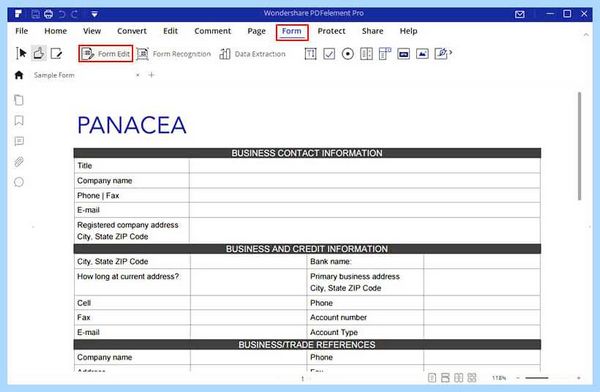Open a new tab with plus
The height and width of the screenshot is (392, 600).
[x=152, y=75]
